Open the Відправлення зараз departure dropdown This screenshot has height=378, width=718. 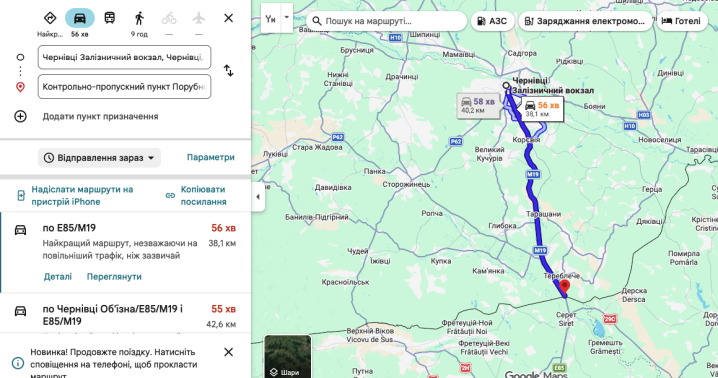[x=99, y=158]
